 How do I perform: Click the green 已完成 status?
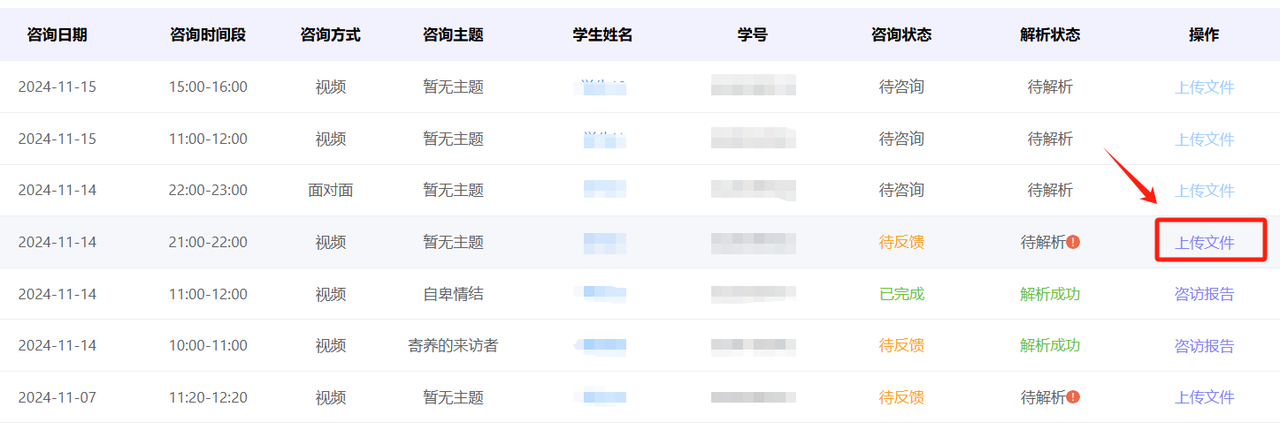point(901,294)
